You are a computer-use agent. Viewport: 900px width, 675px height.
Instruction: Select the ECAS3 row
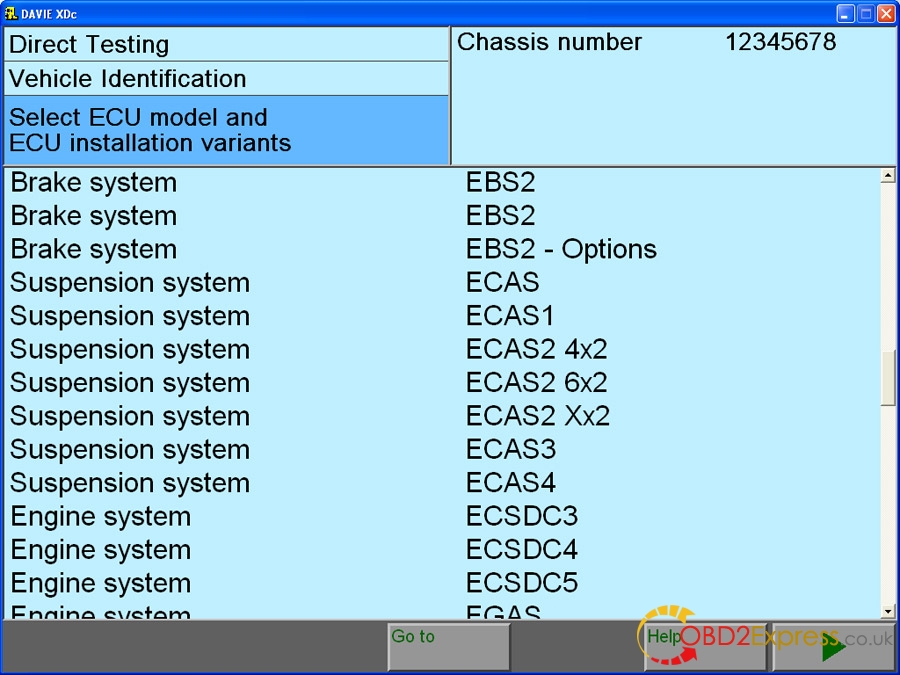point(442,449)
